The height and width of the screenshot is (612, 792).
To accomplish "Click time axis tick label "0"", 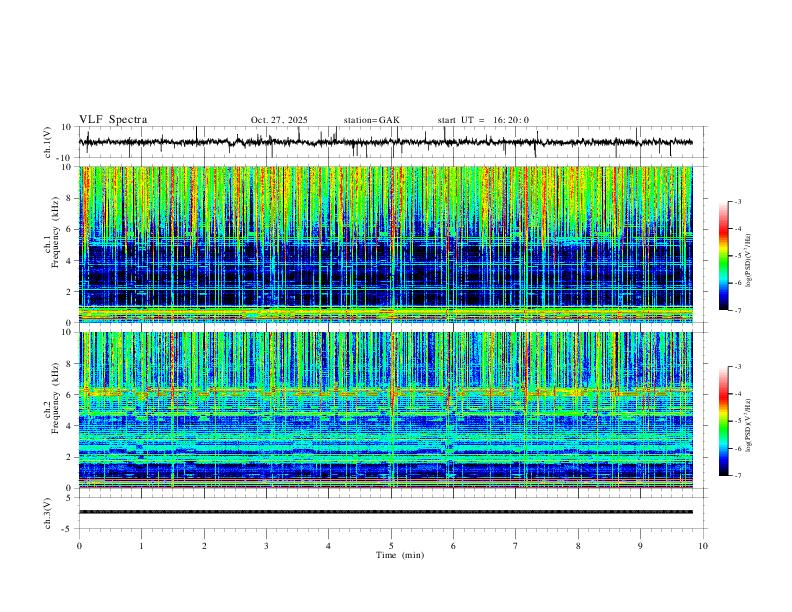I will [79, 546].
